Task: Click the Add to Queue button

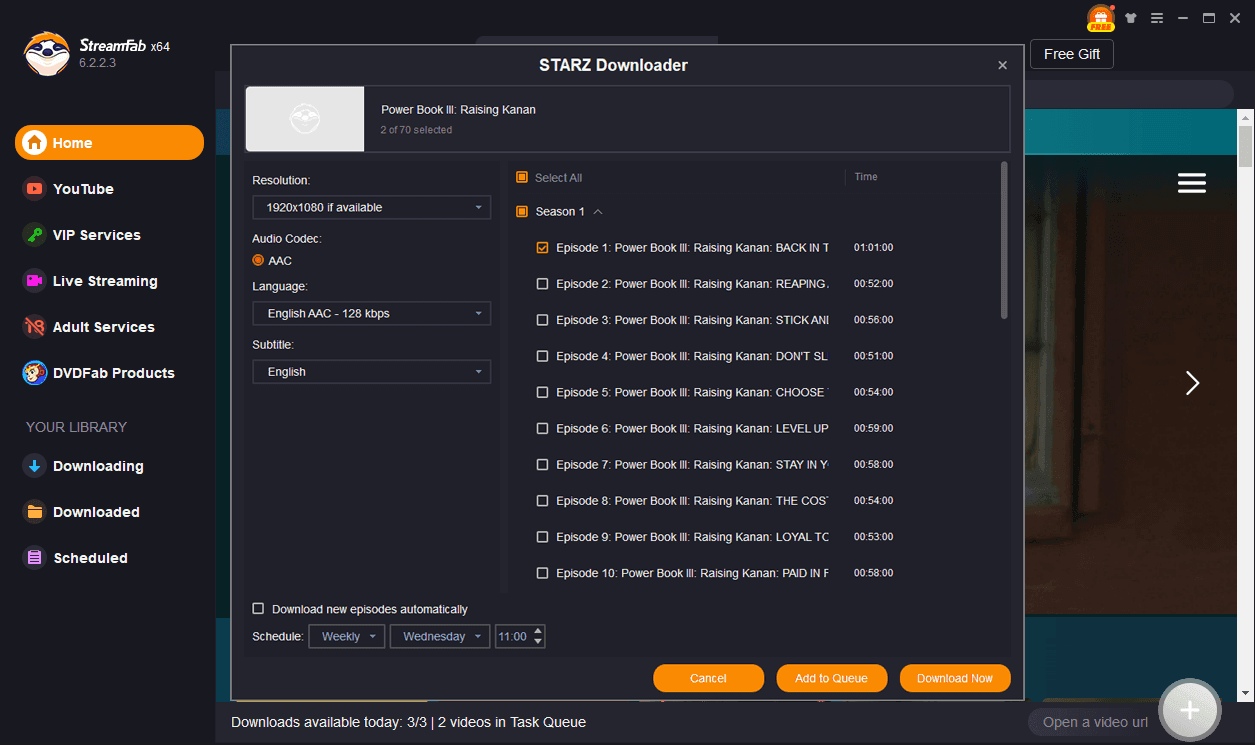Action: tap(831, 678)
